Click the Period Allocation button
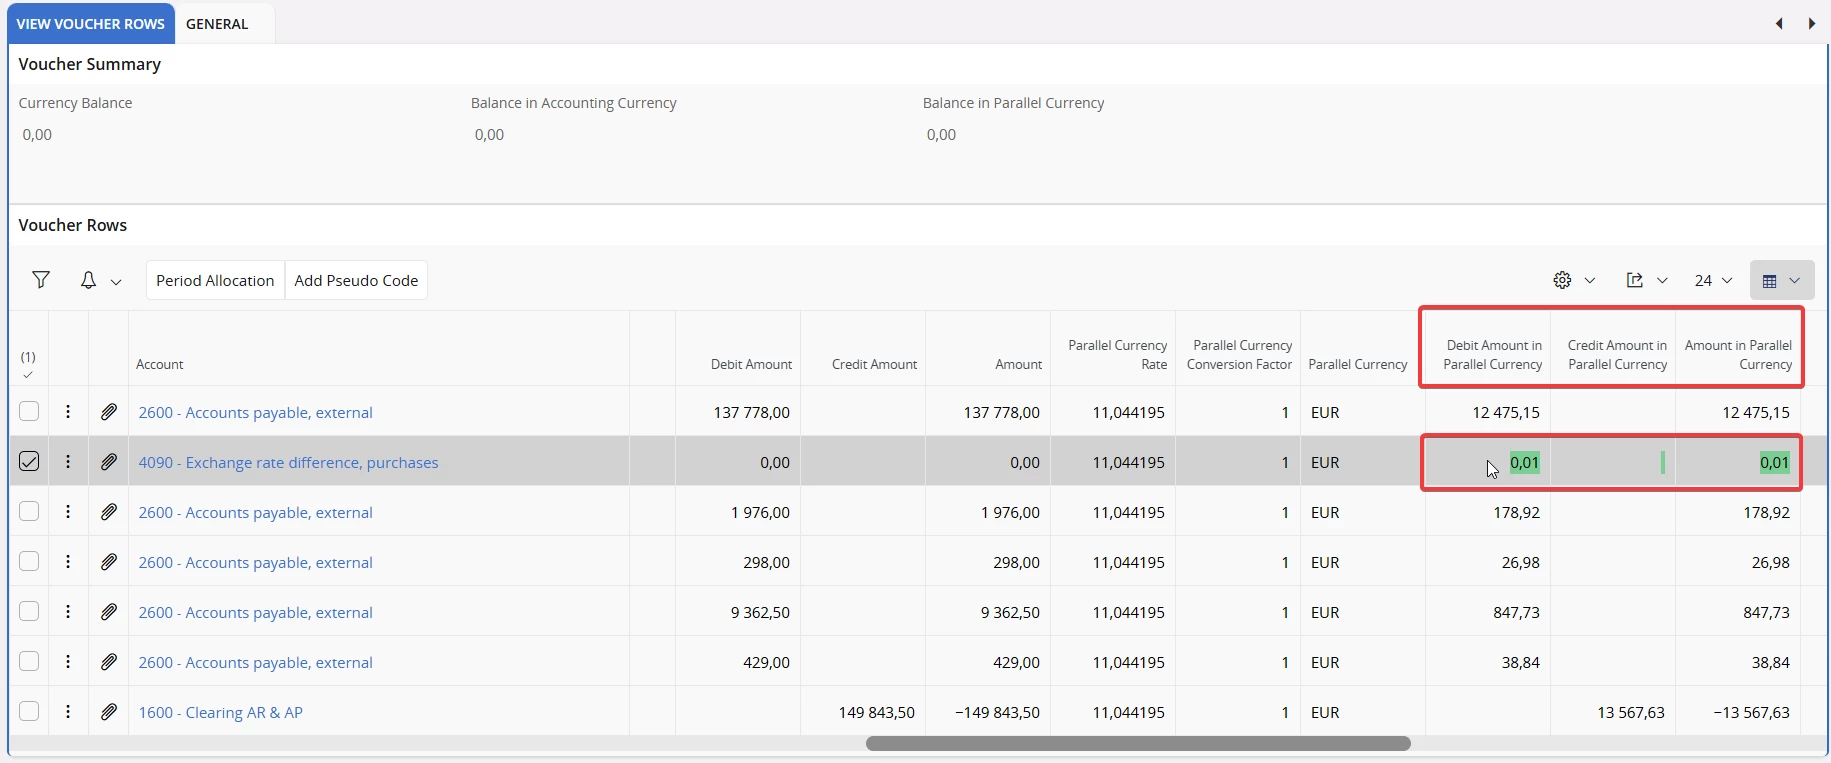Image resolution: width=1831 pixels, height=763 pixels. point(215,280)
